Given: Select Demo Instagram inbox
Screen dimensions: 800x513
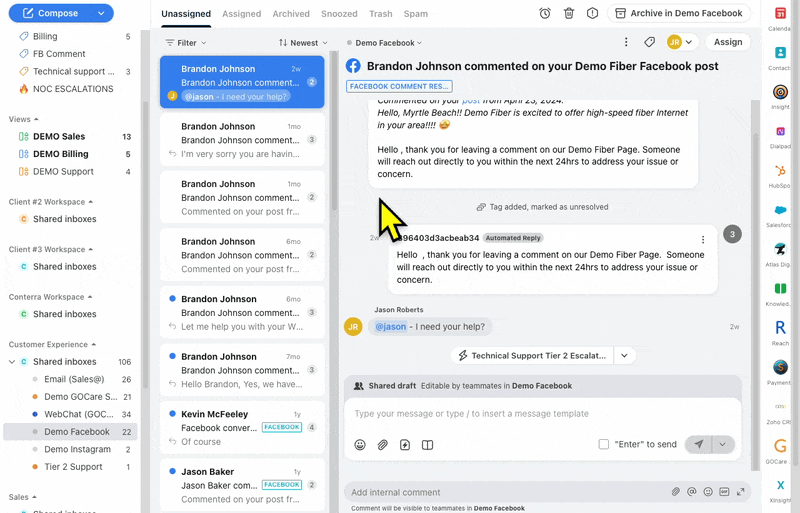Looking at the screenshot, I should (x=77, y=449).
